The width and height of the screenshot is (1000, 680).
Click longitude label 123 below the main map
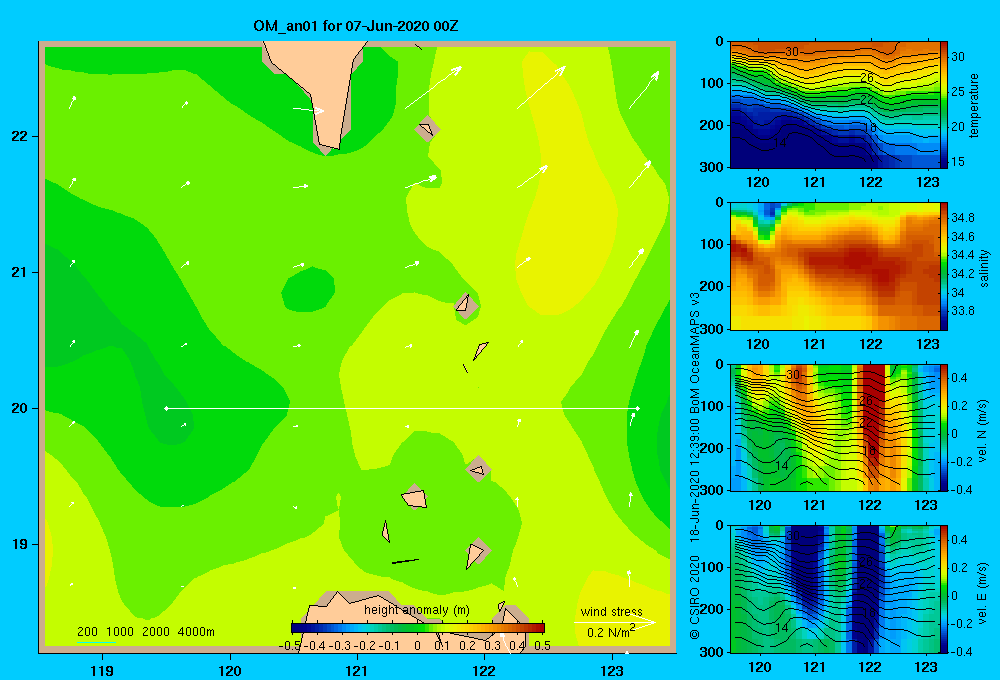pos(612,670)
